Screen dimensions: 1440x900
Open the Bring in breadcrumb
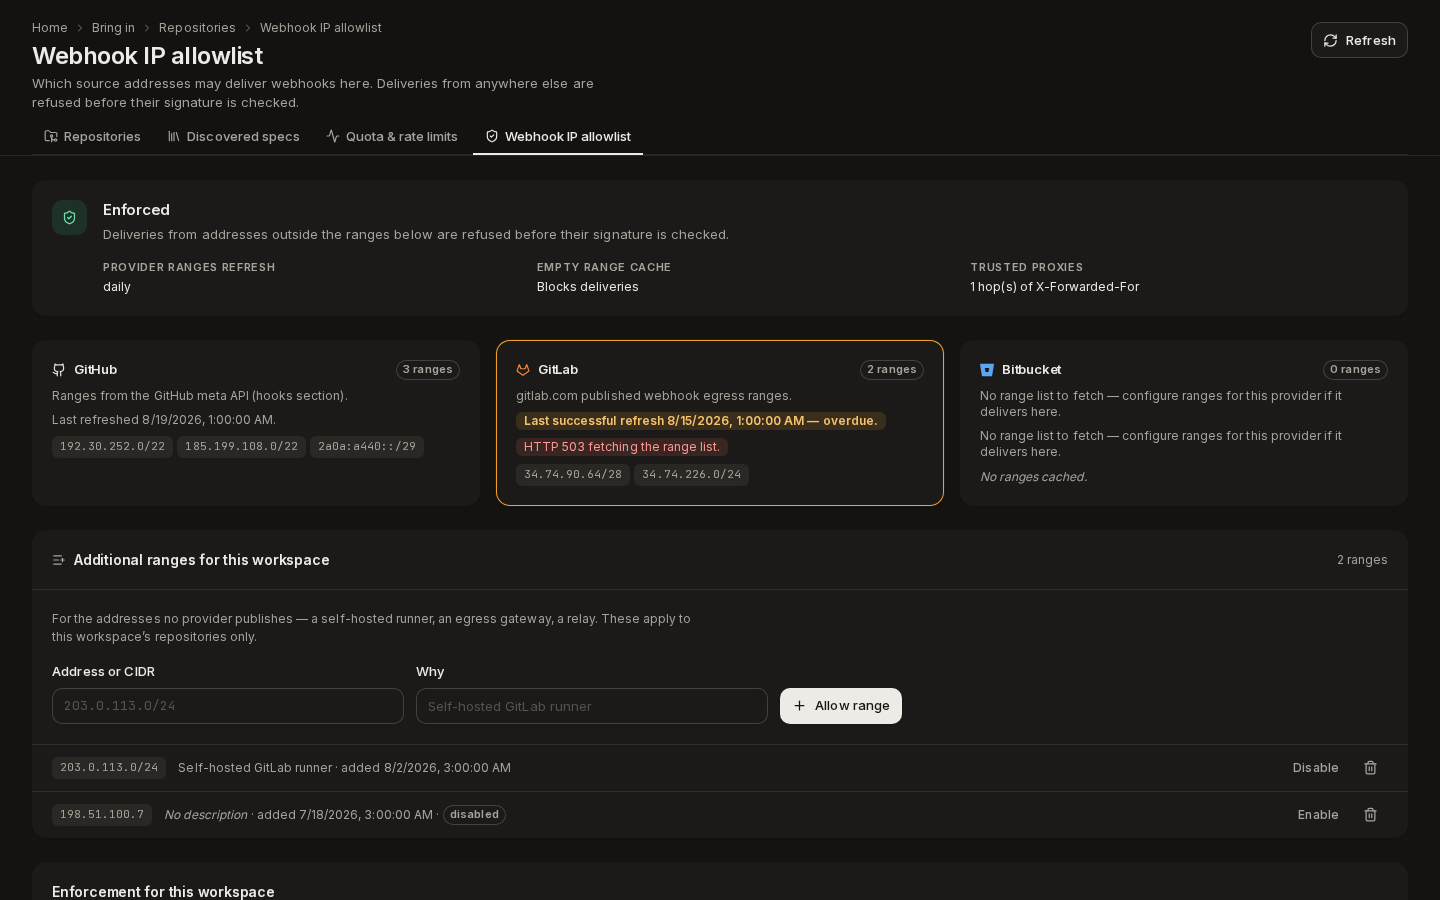coord(113,28)
